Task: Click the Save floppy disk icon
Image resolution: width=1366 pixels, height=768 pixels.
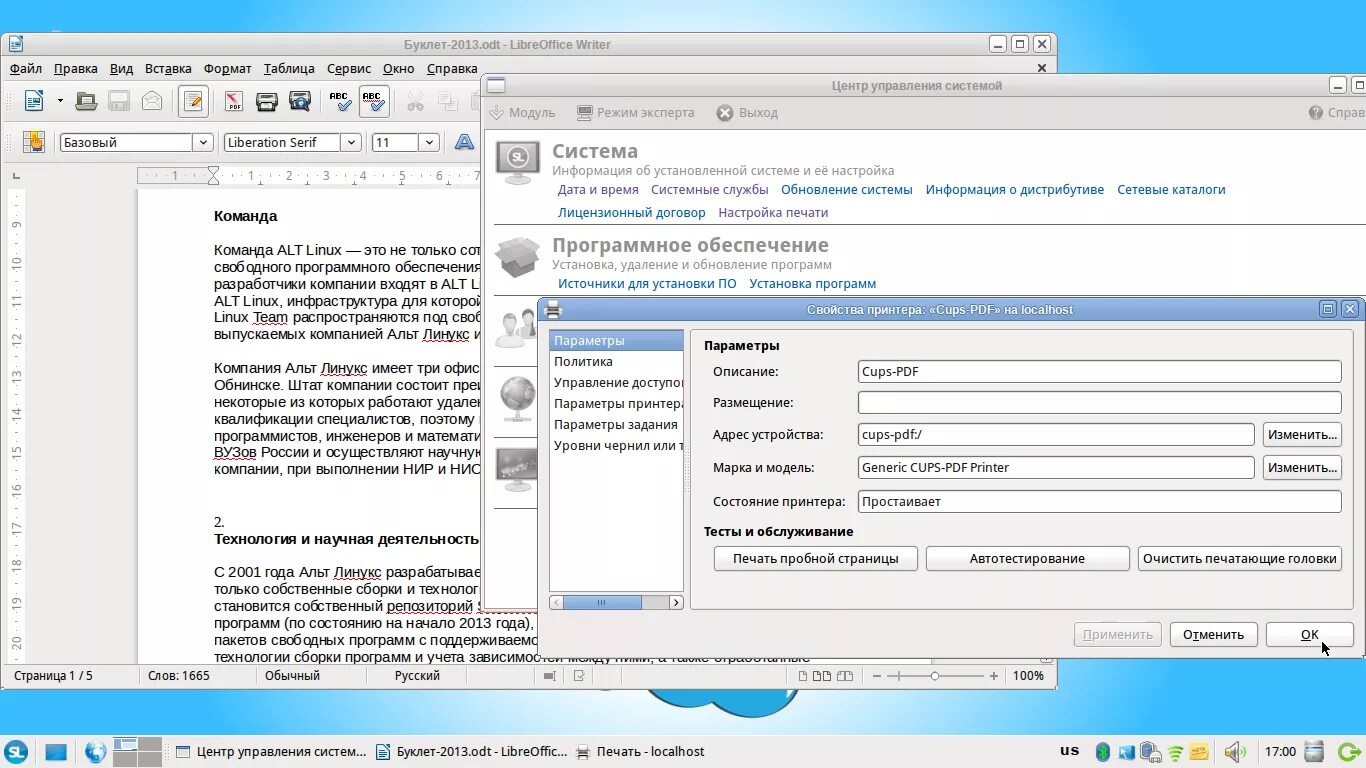Action: [x=119, y=101]
